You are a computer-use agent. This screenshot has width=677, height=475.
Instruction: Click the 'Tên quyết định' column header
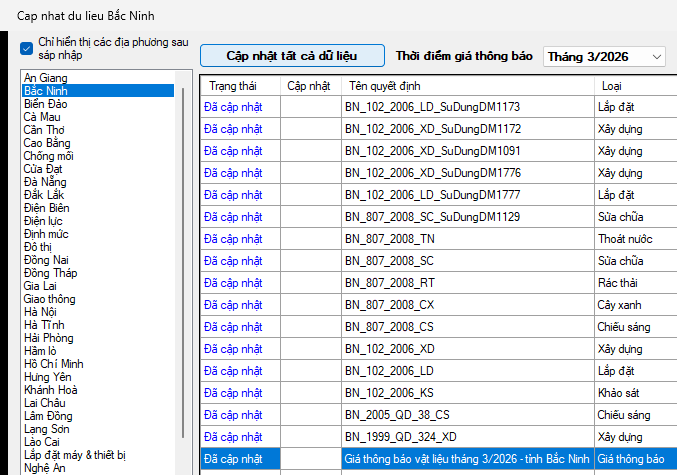tap(382, 86)
